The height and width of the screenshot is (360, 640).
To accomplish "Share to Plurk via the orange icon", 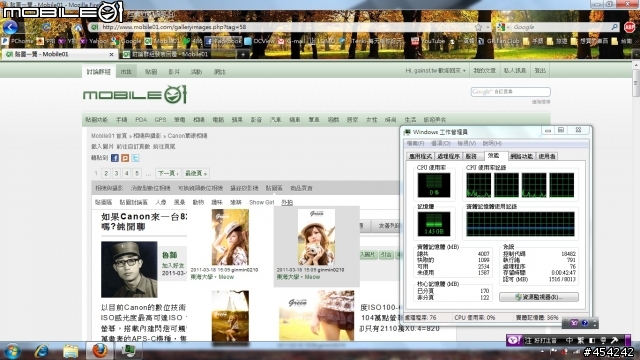I will pyautogui.click(x=125, y=158).
